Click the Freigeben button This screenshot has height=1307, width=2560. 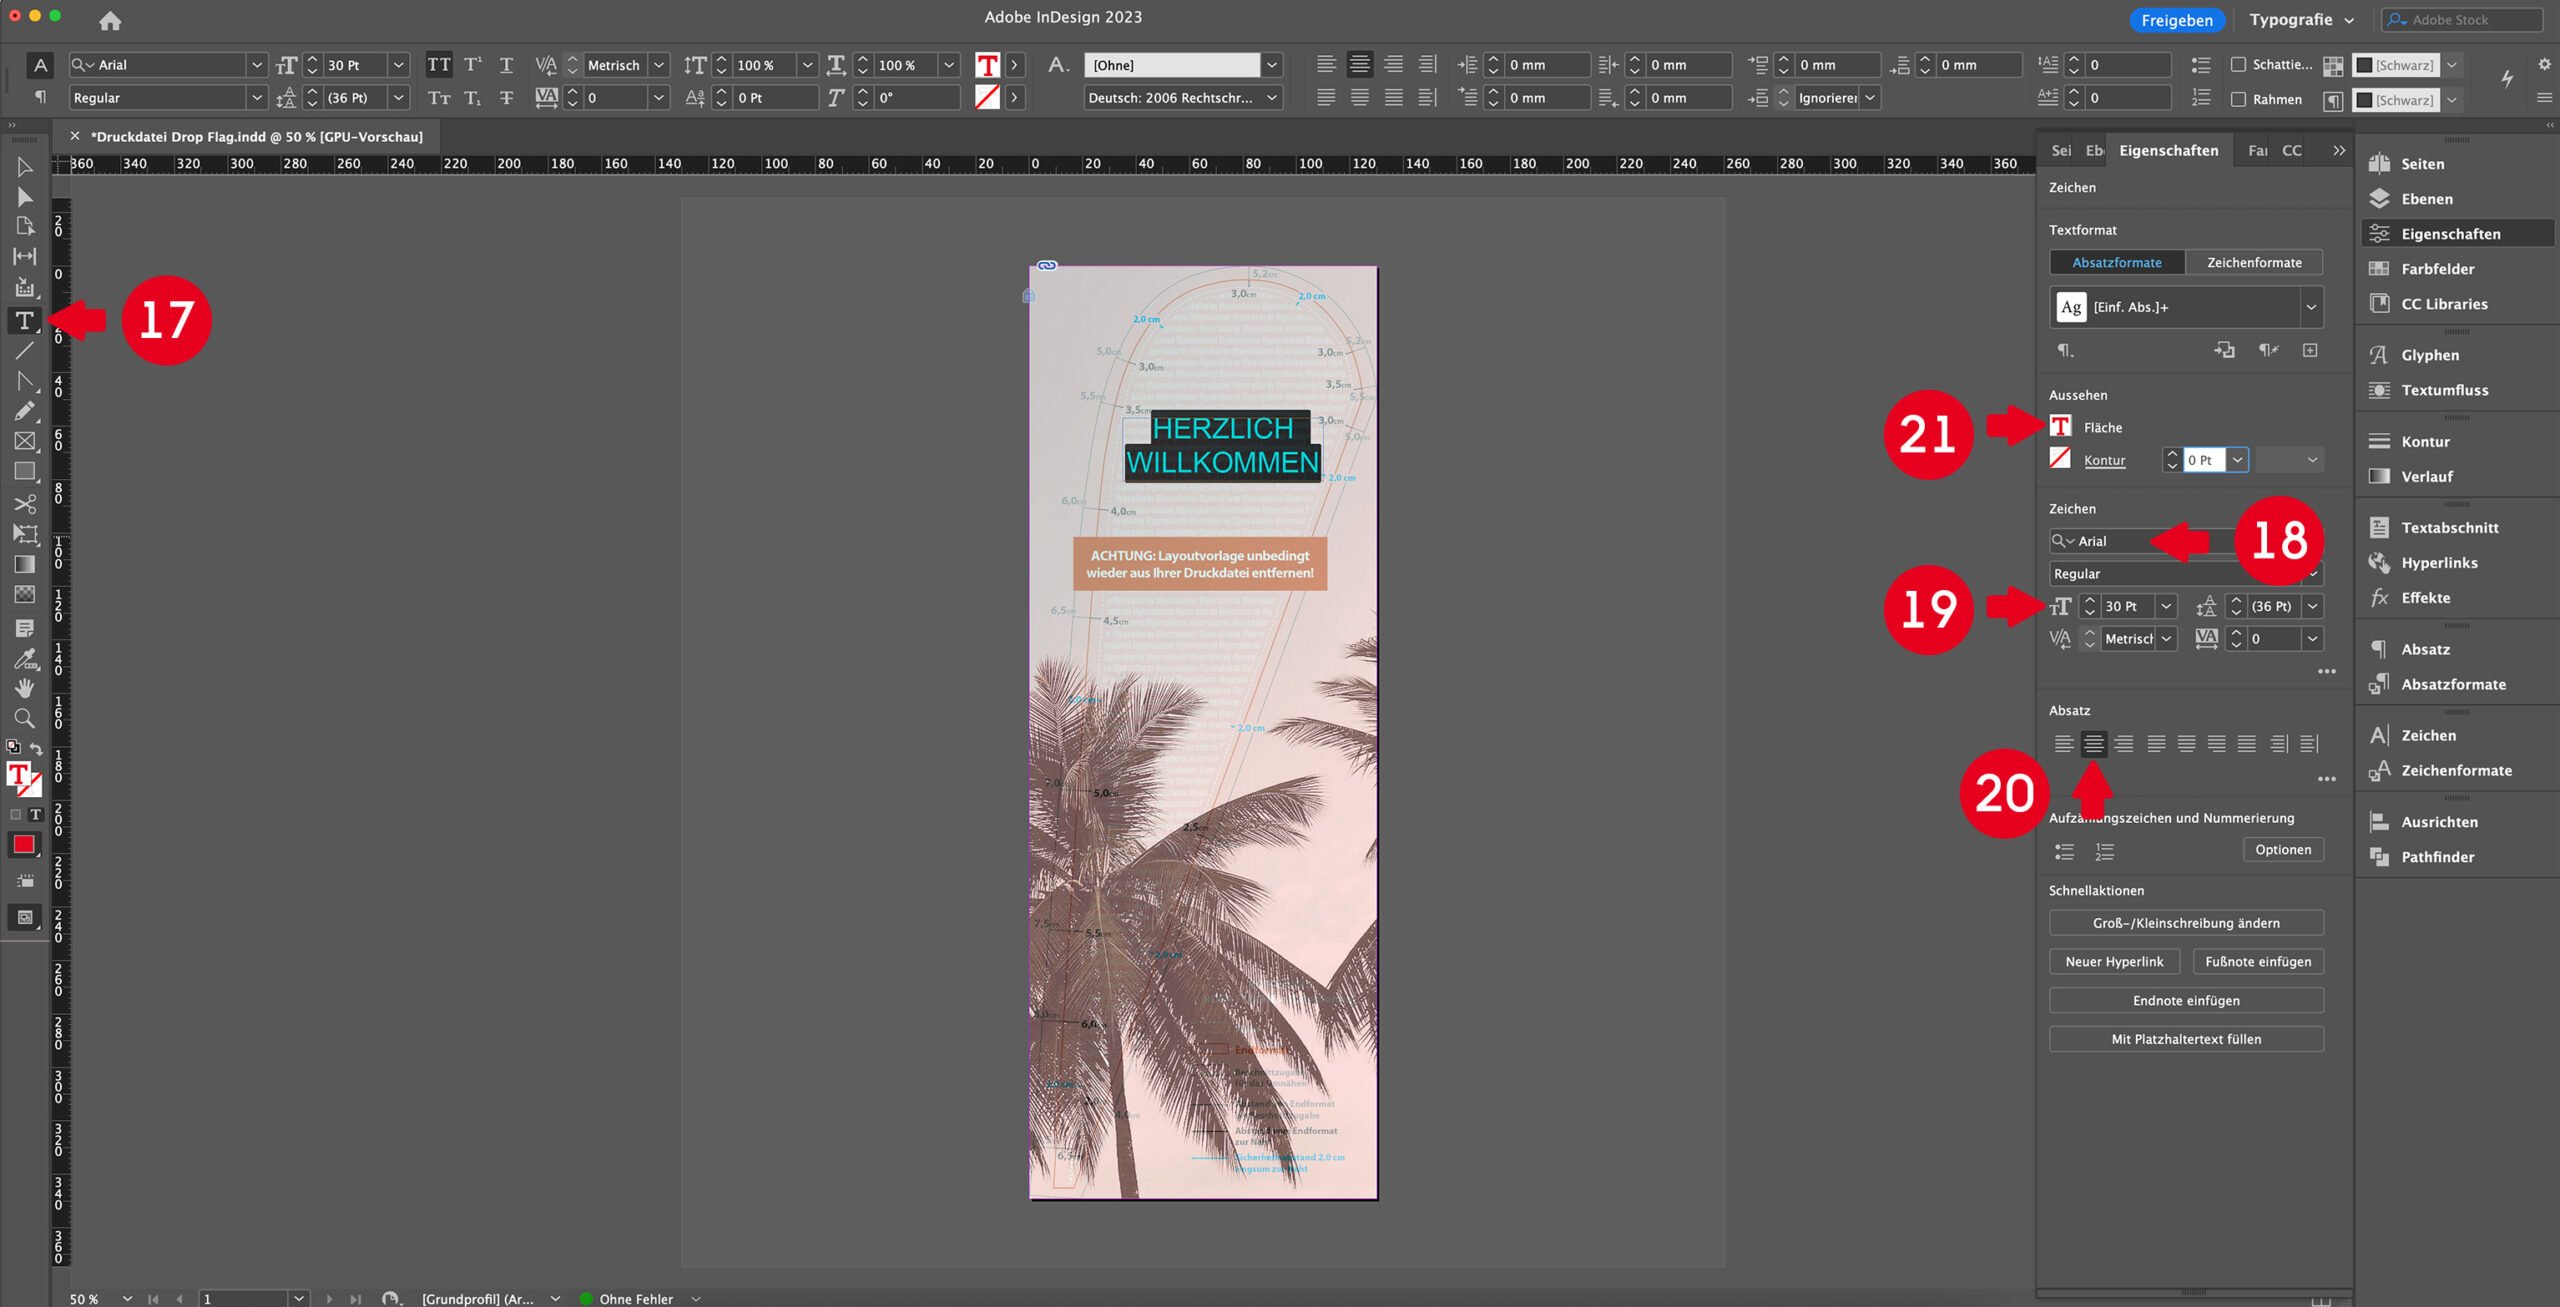(x=2176, y=20)
